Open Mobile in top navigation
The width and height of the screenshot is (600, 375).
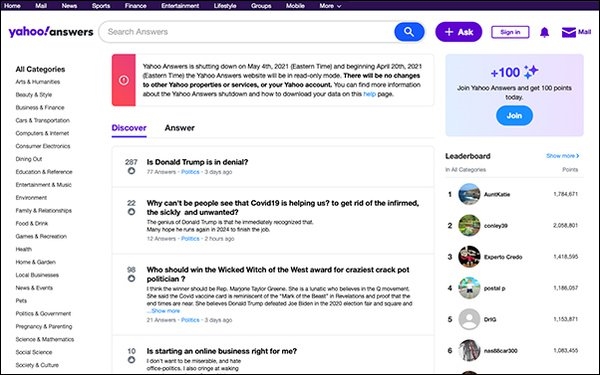(x=295, y=6)
